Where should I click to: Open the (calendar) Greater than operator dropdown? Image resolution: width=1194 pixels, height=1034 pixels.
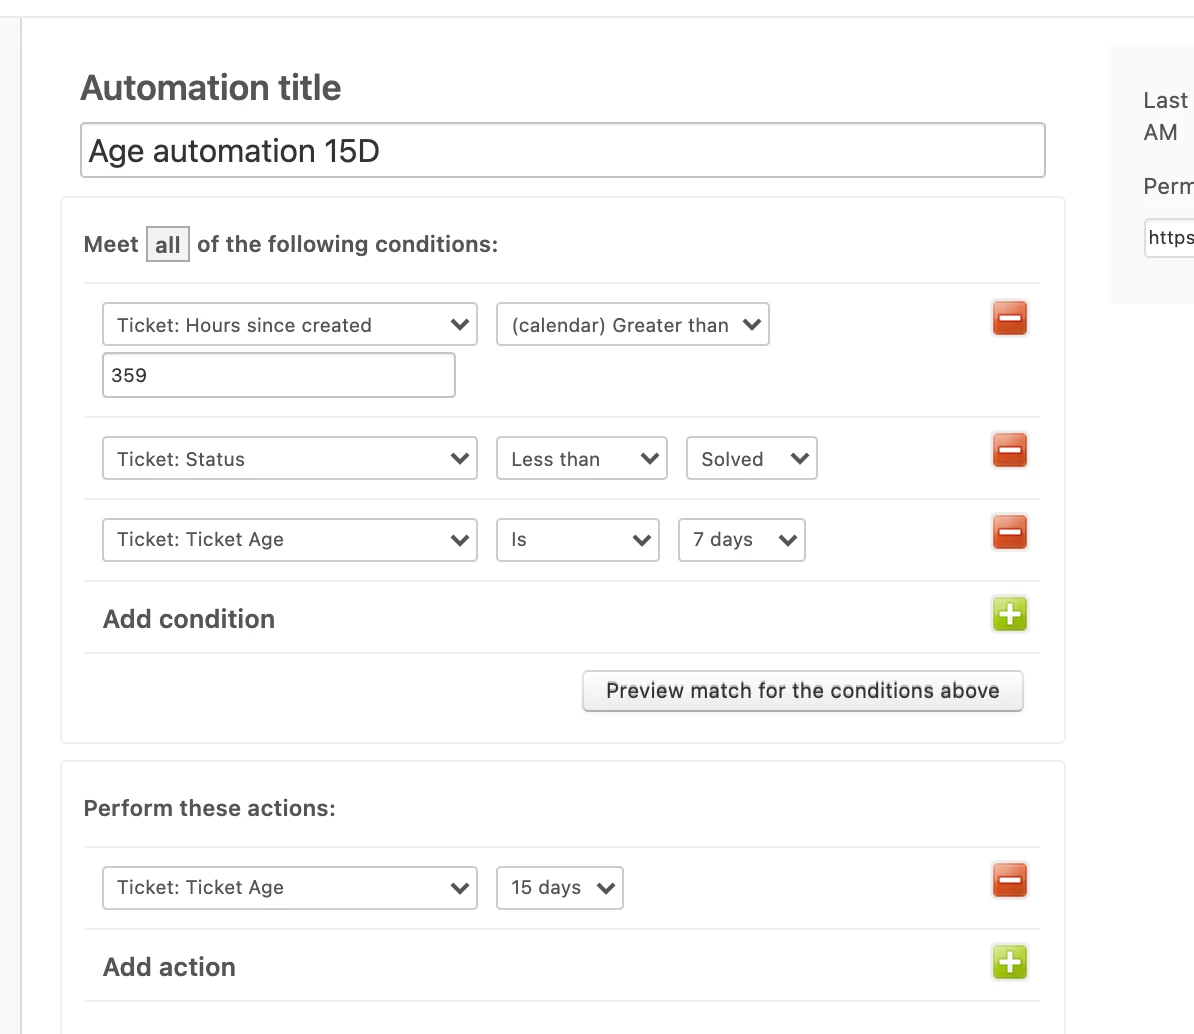point(632,325)
